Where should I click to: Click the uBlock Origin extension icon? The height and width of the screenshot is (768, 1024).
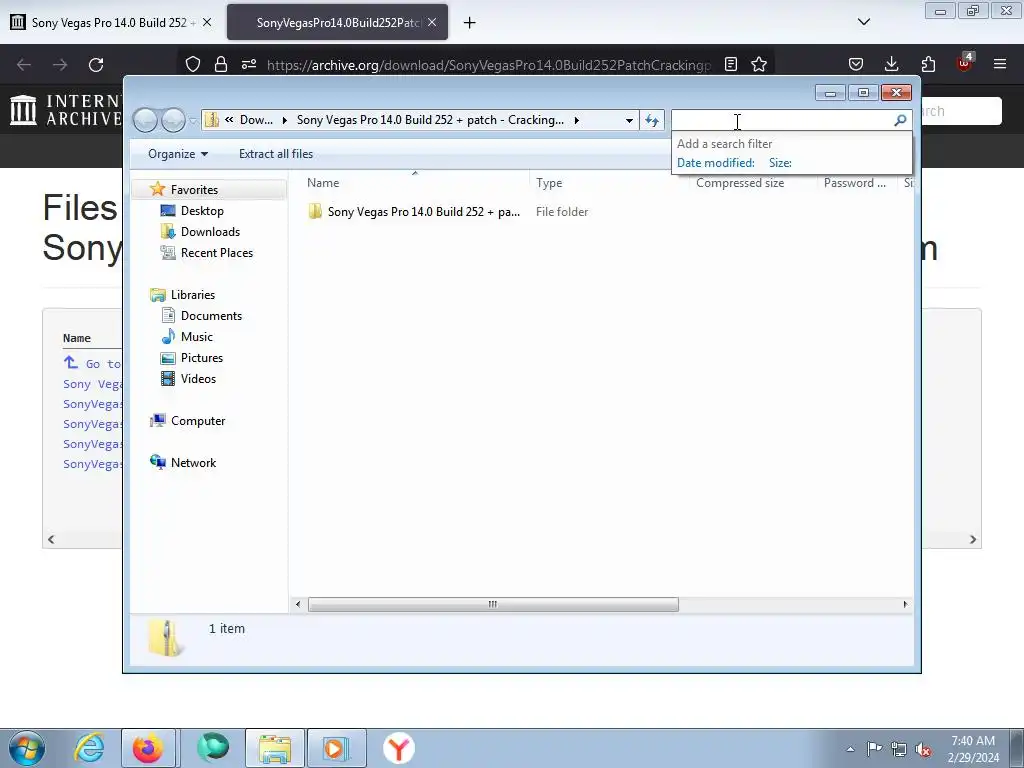964,63
